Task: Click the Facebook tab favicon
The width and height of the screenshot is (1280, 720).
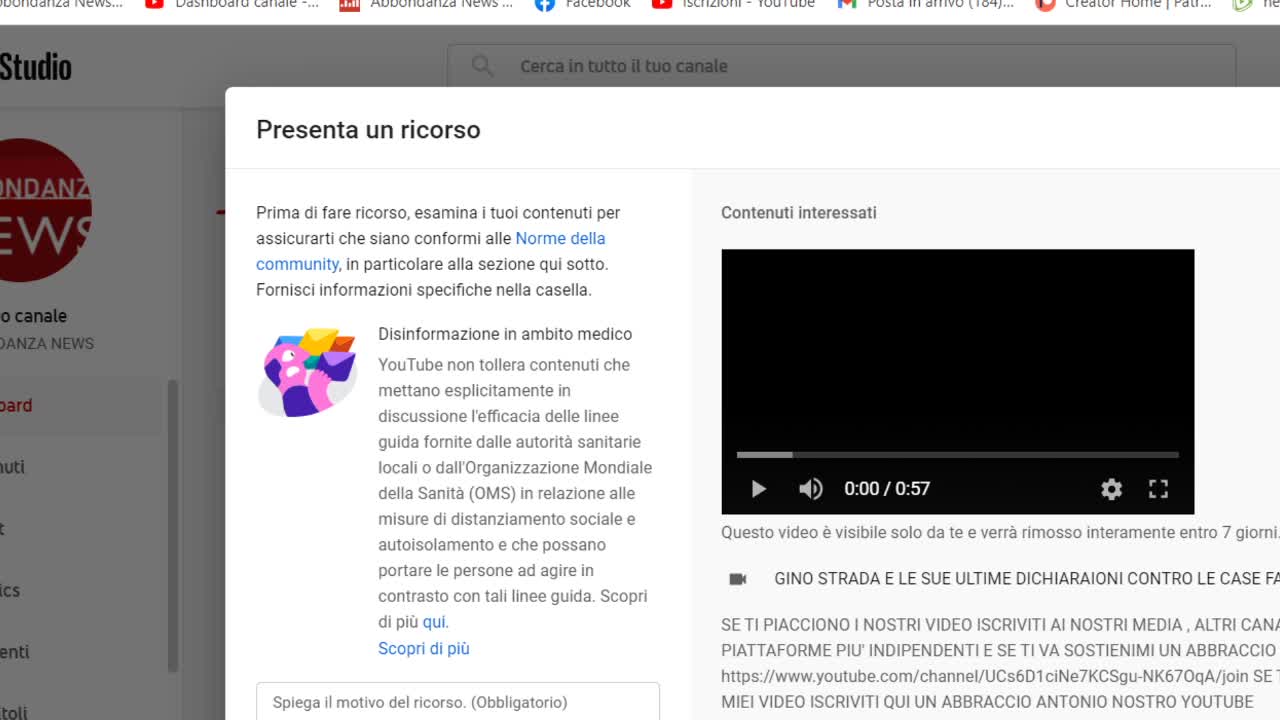Action: coord(545,4)
